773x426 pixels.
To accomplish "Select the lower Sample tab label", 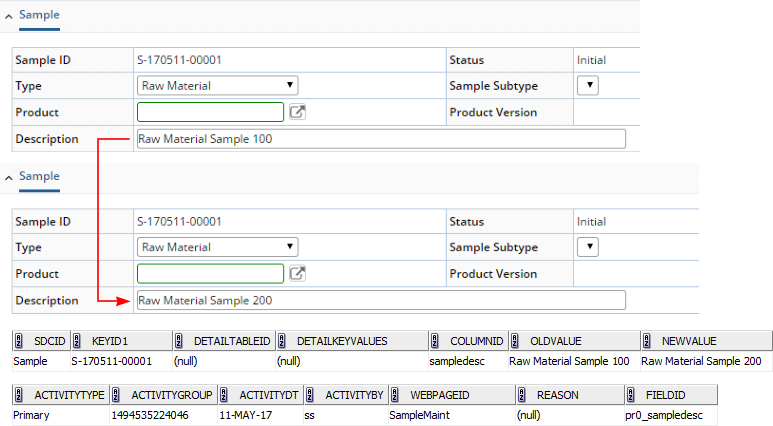I will point(39,176).
